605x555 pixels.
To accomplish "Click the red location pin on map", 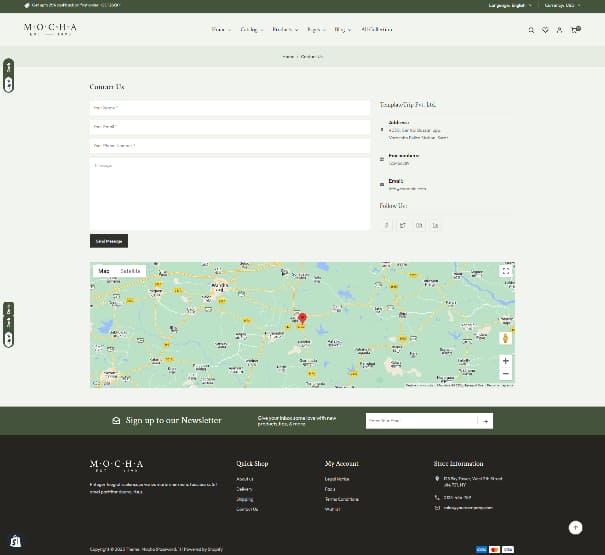I will (302, 319).
